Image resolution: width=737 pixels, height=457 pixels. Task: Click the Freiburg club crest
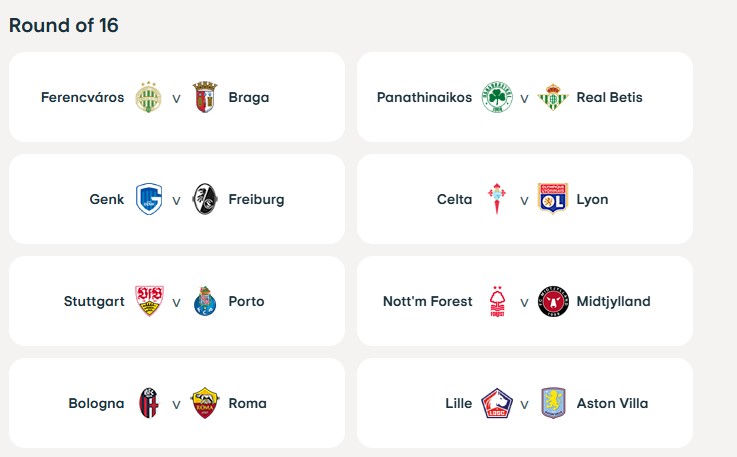pos(205,199)
